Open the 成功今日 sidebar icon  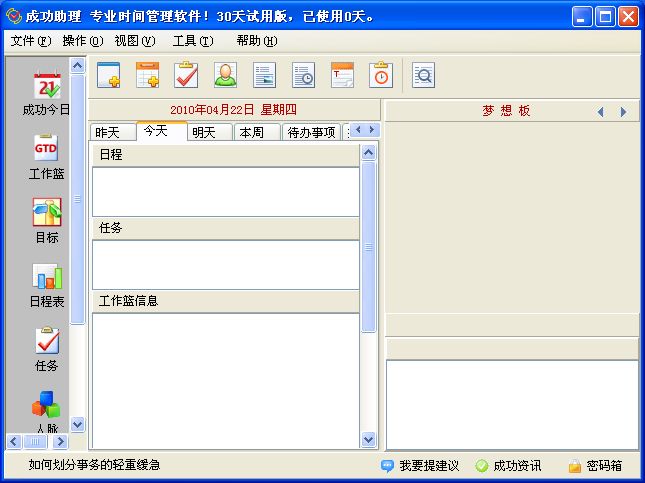(47, 86)
